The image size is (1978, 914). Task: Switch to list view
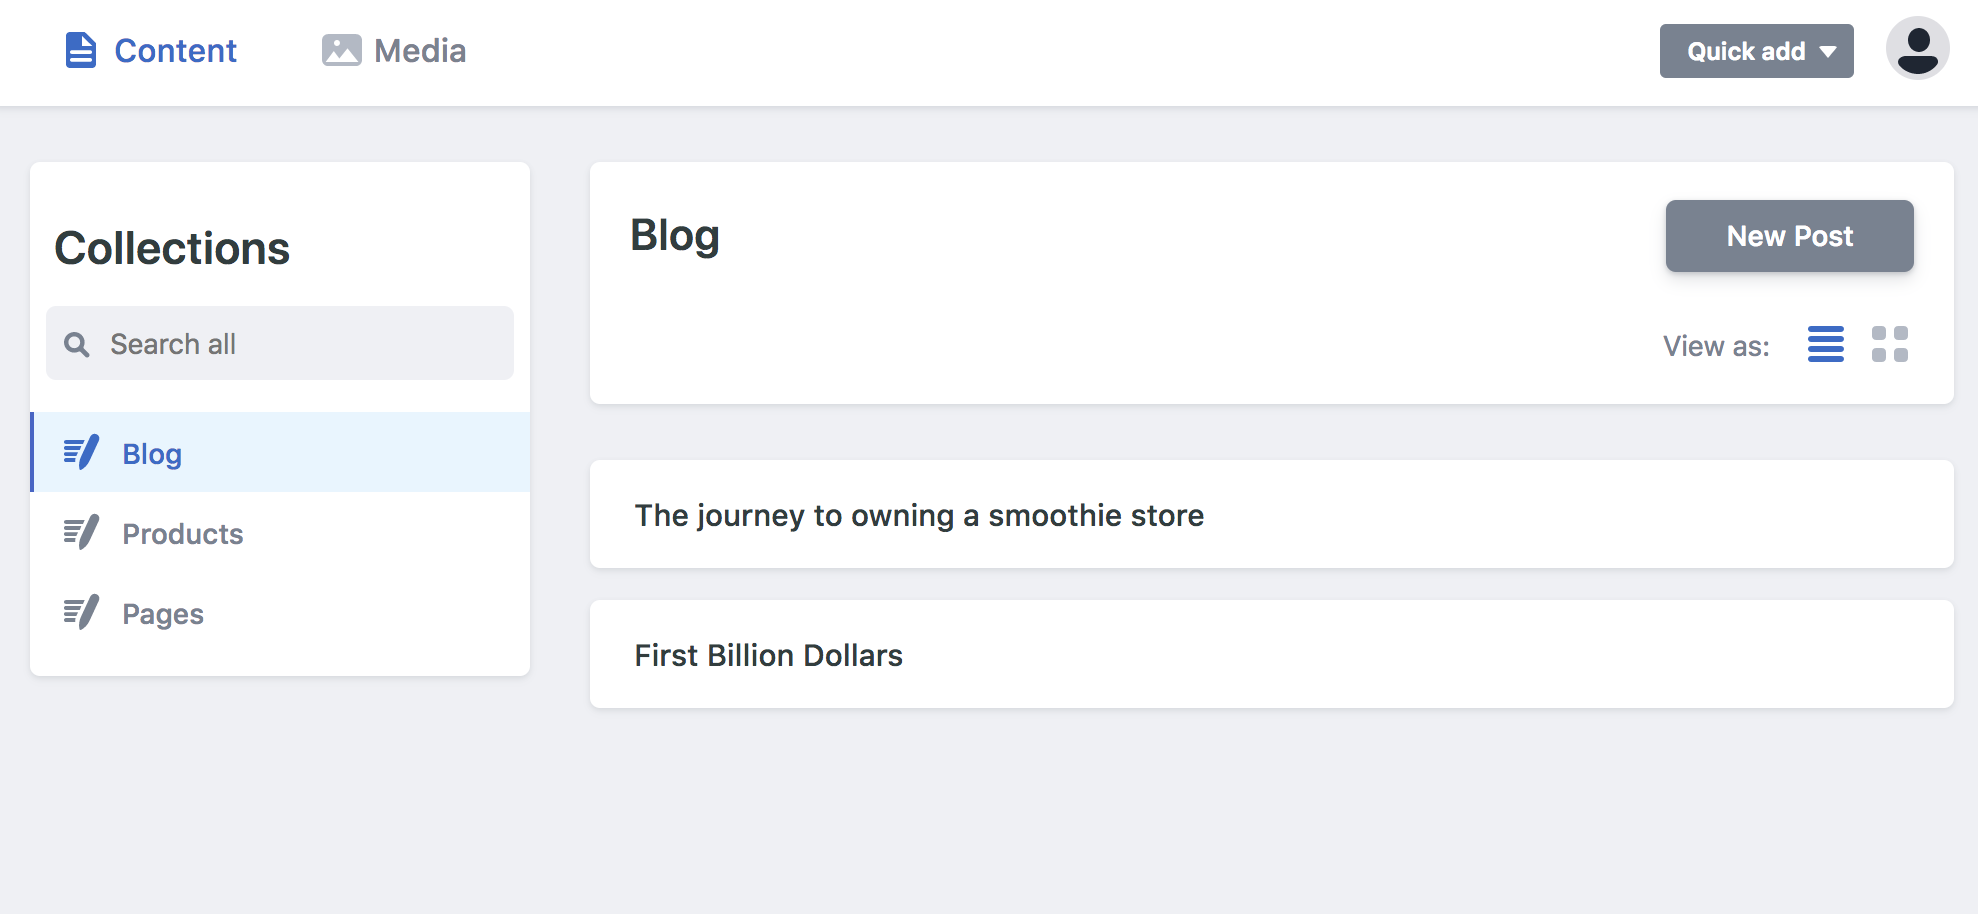tap(1825, 344)
